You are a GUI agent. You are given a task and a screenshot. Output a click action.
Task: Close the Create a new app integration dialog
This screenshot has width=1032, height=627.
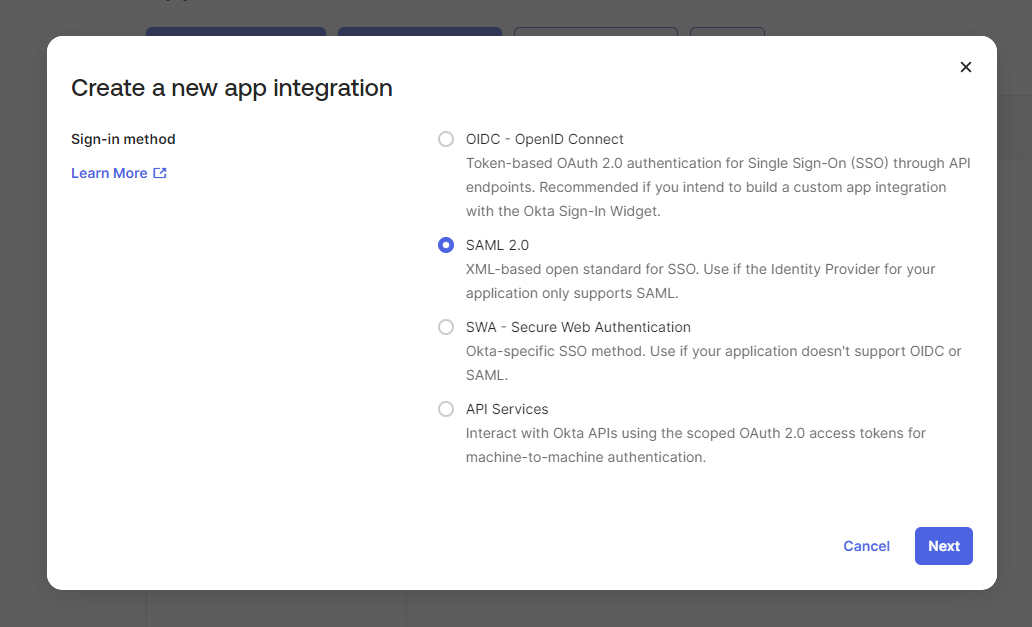point(965,67)
